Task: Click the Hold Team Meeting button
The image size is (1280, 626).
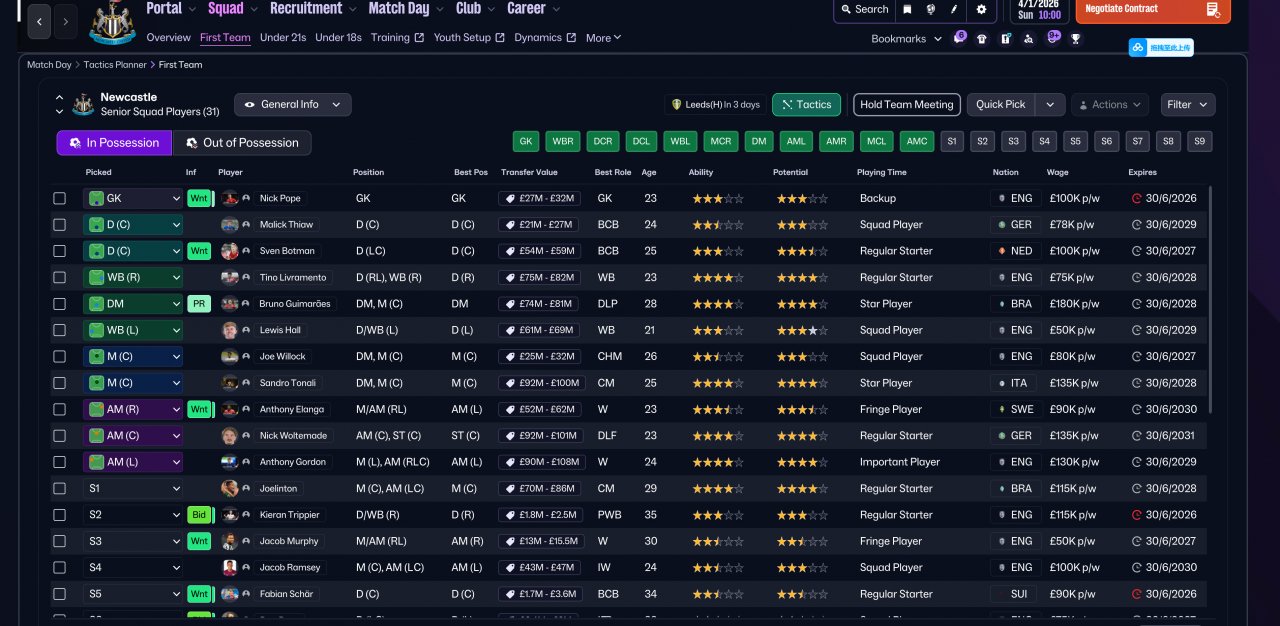Action: click(906, 104)
